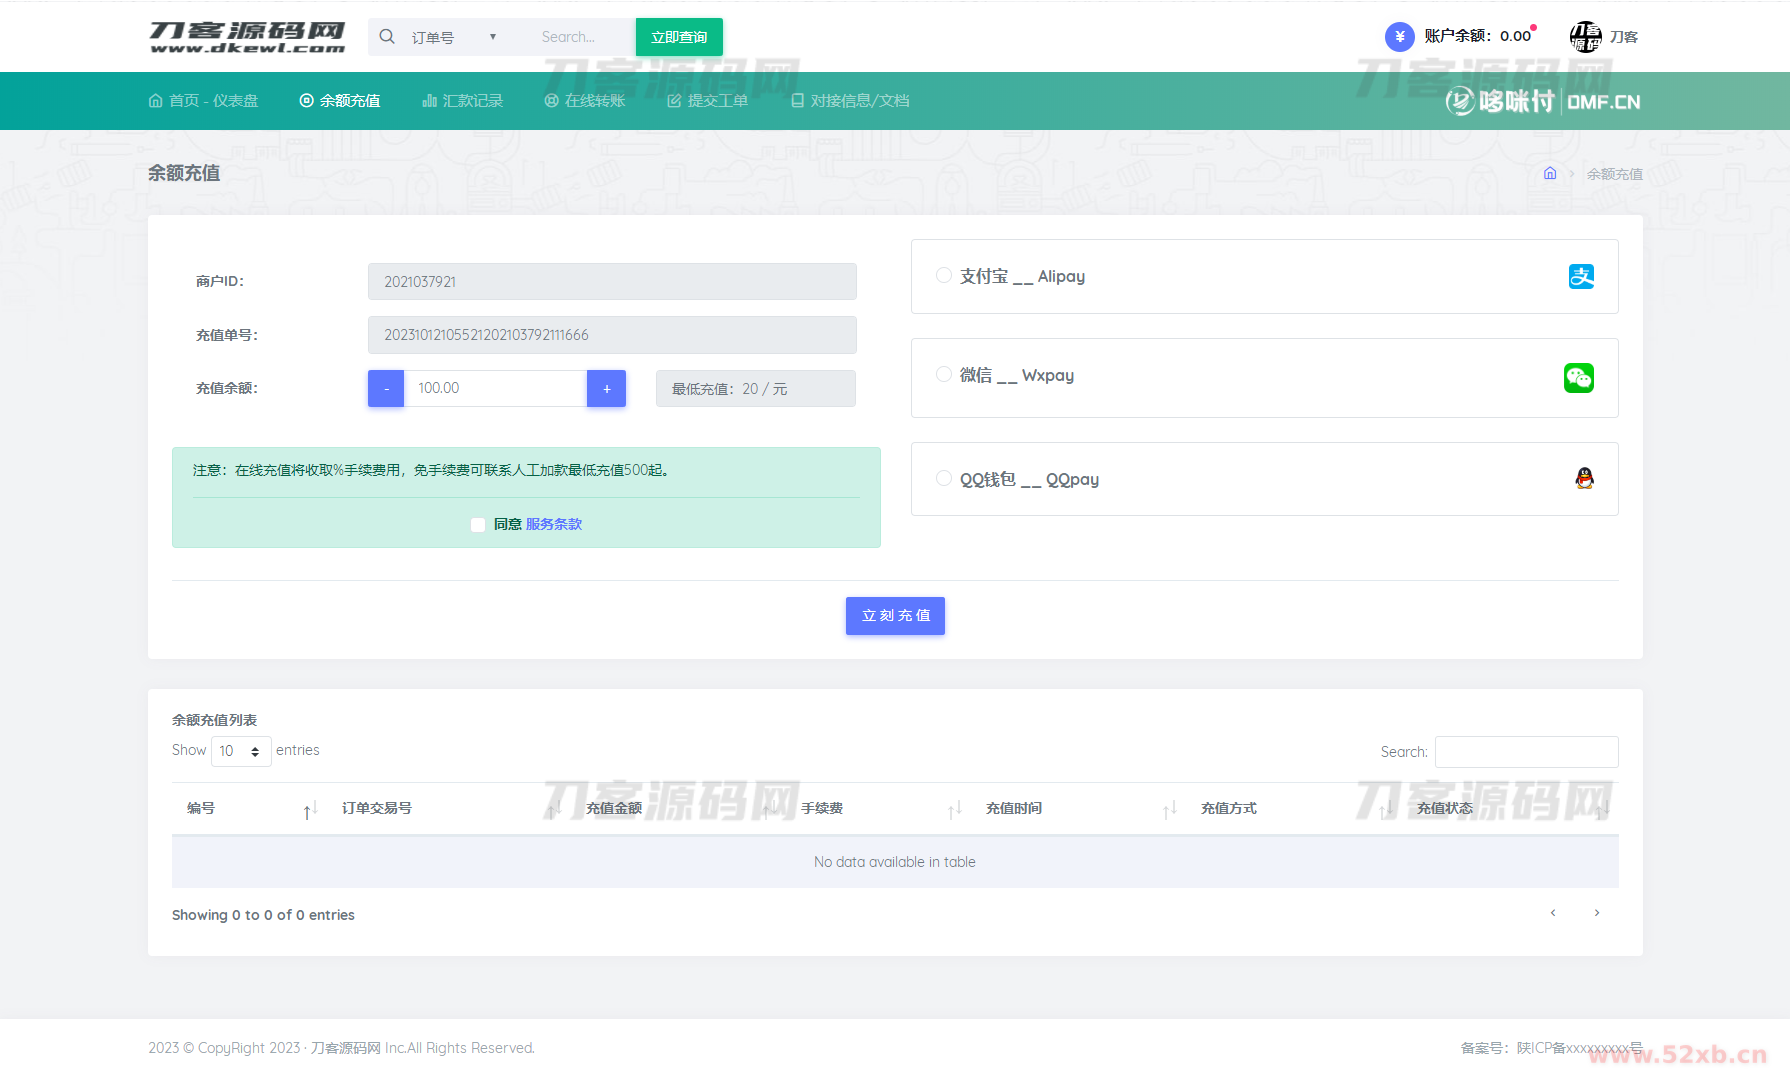Viewport: 1790px width, 1078px height.
Task: Increase recharge amount with plus button
Action: [606, 389]
